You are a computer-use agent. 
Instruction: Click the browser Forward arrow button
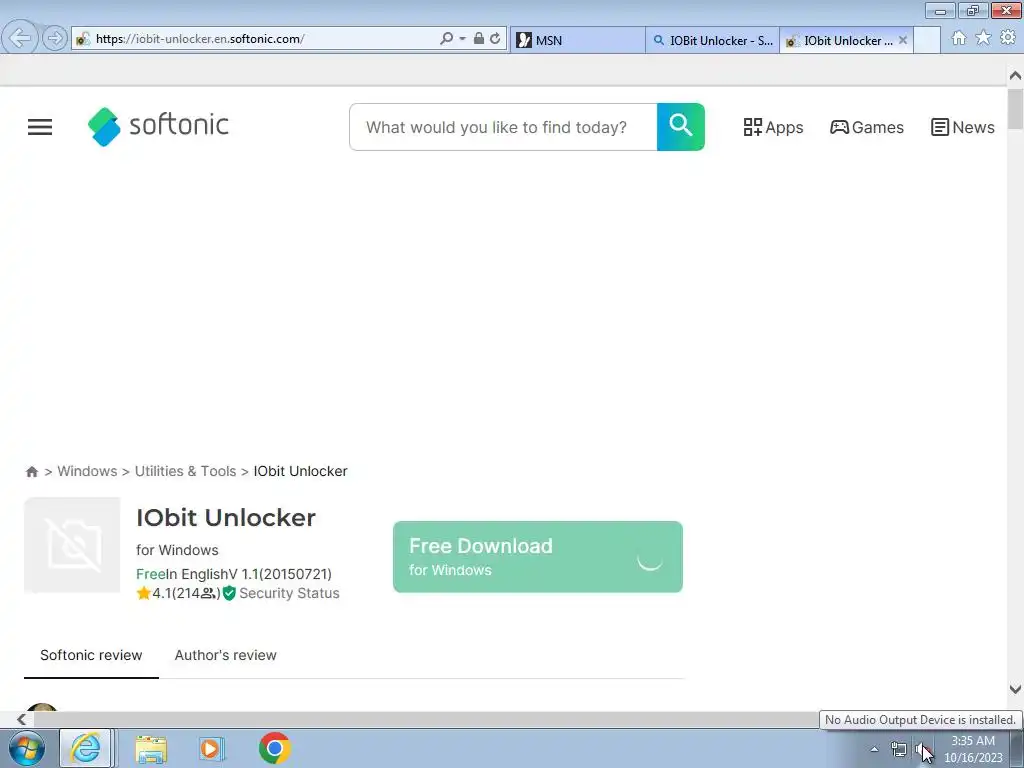[x=55, y=38]
